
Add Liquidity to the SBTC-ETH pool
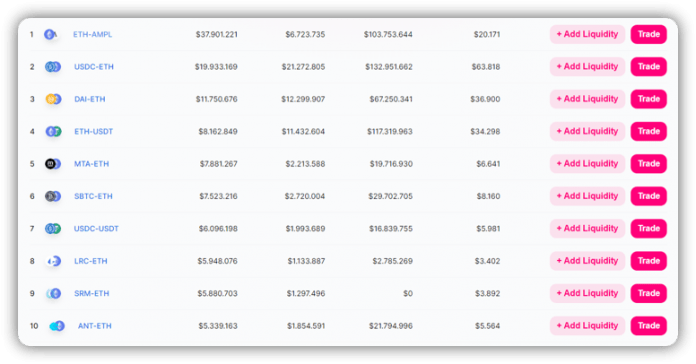coord(587,196)
